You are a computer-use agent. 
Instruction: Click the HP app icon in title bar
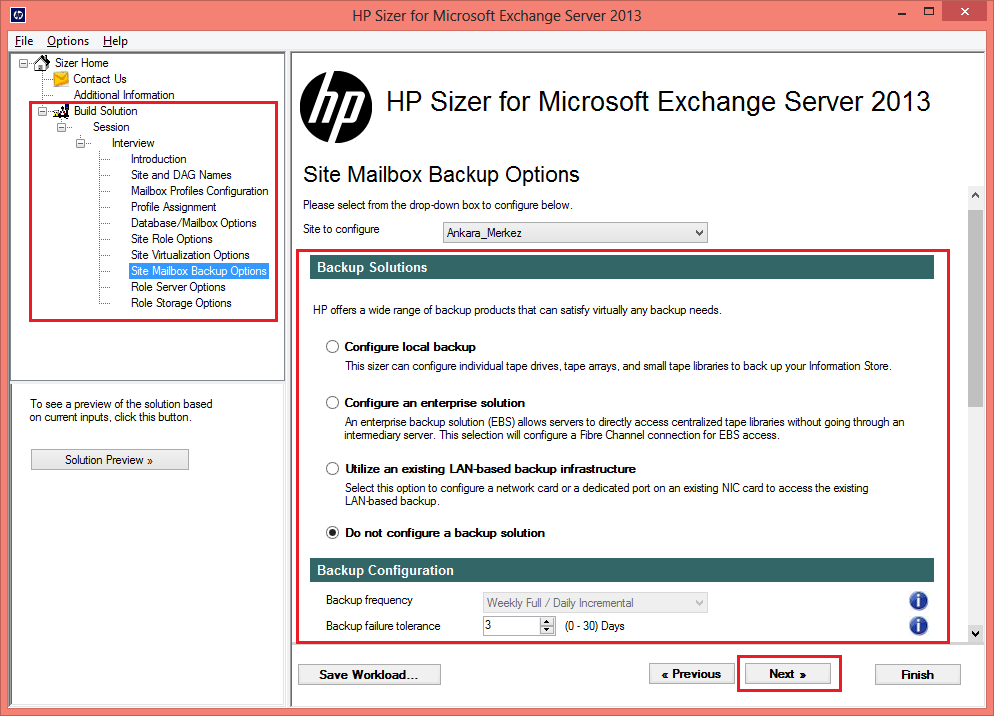click(x=18, y=15)
